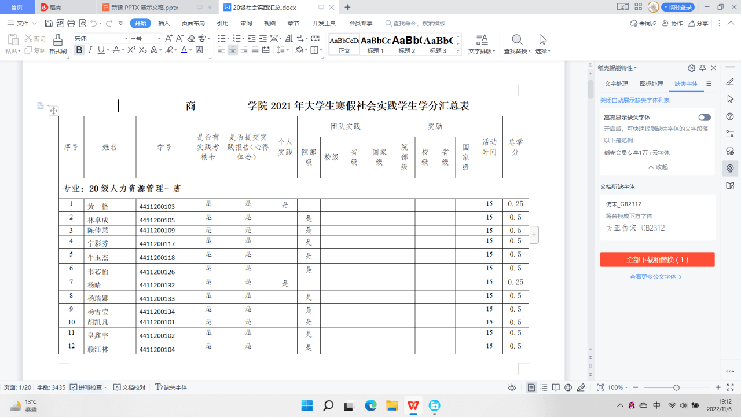742x418 pixels.
Task: Open Find and Replace tool
Action: pyautogui.click(x=517, y=44)
